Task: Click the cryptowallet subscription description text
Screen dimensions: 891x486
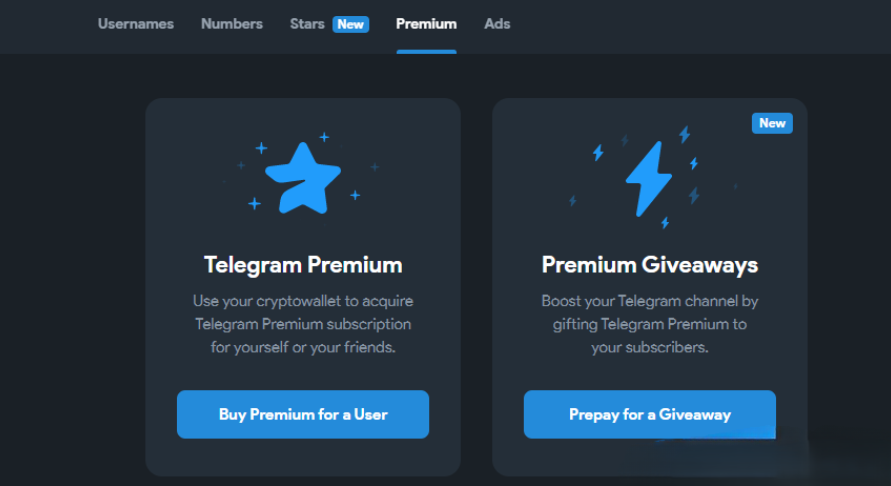Action: click(x=303, y=324)
